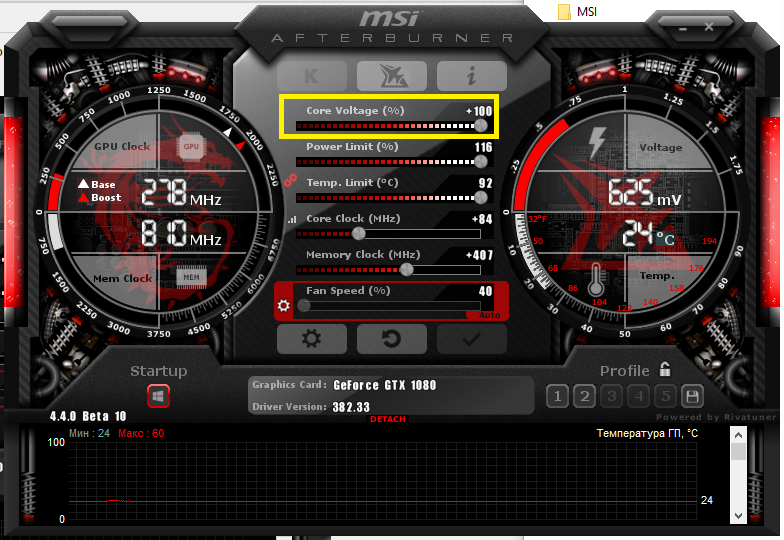Toggle temperature unit °C label
The image size is (784, 540).
[x=665, y=238]
